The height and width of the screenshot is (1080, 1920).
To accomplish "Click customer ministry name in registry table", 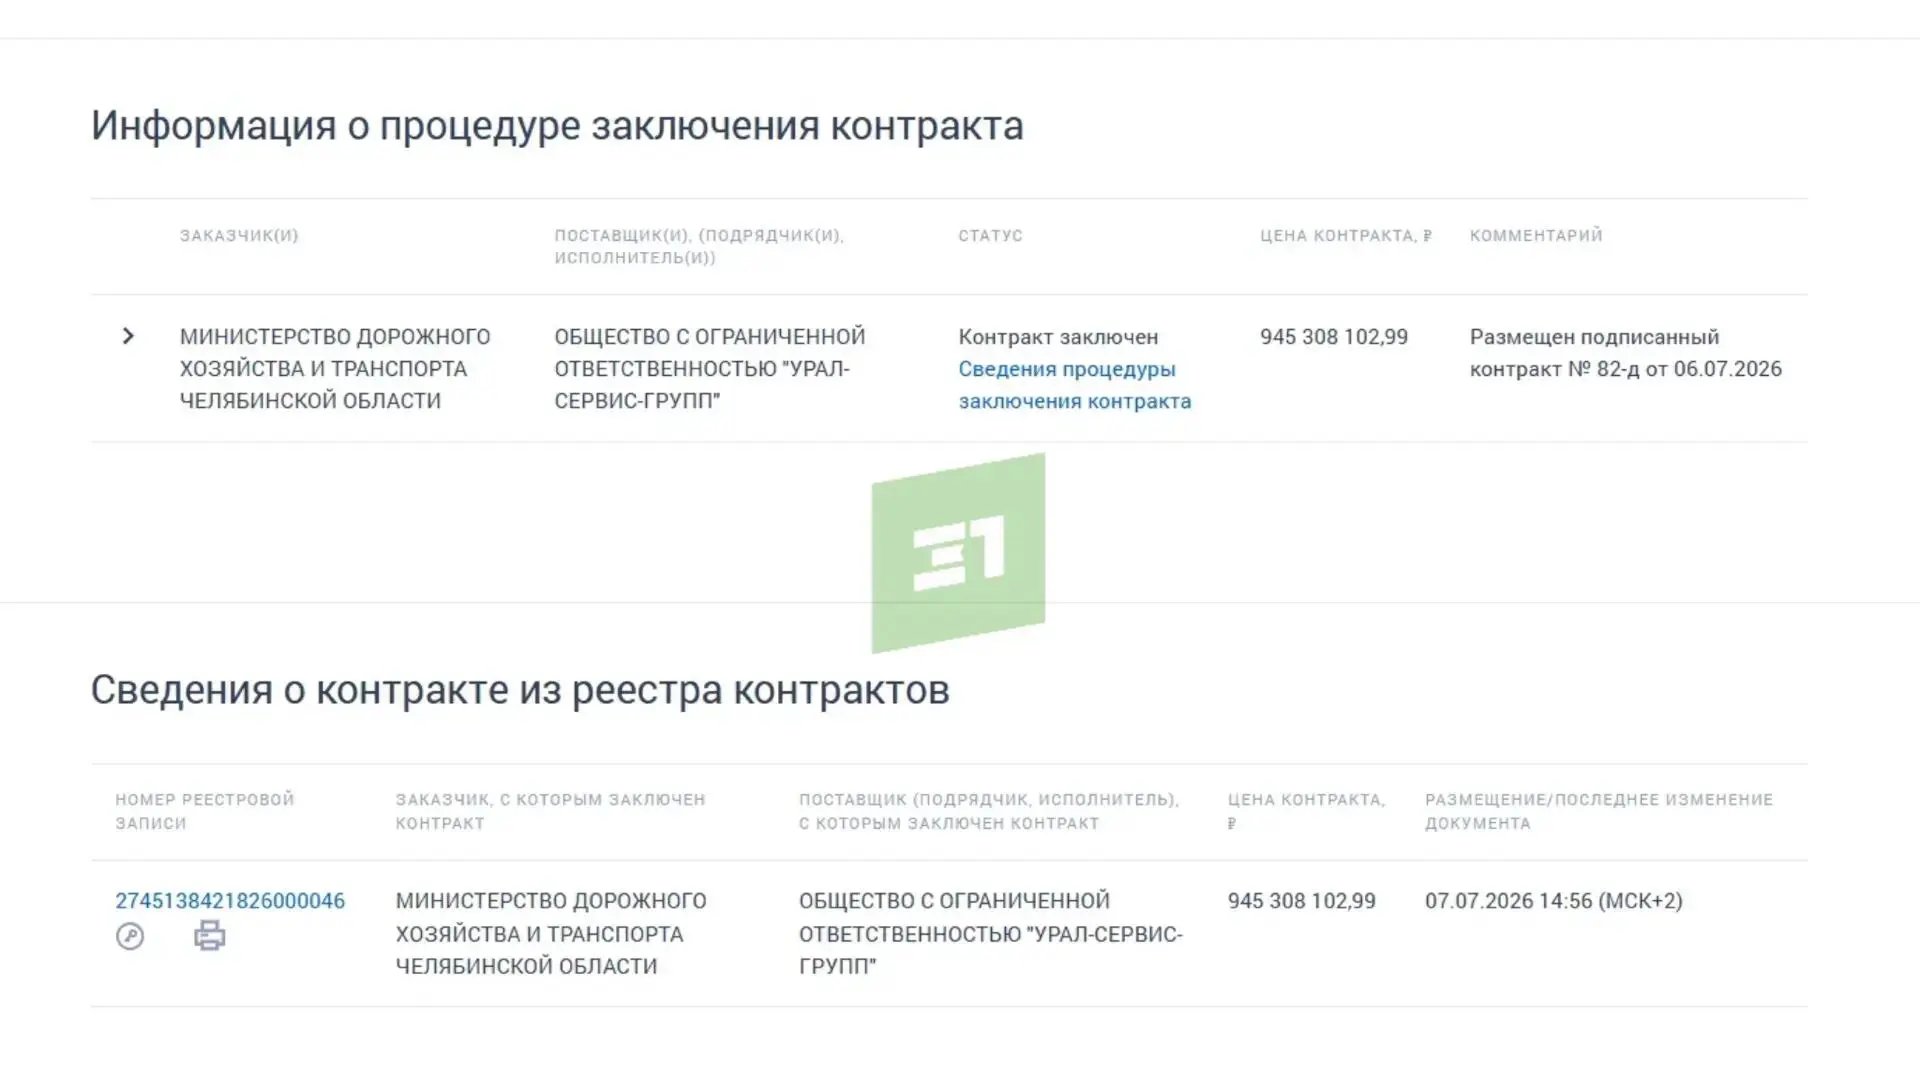I will 551,934.
